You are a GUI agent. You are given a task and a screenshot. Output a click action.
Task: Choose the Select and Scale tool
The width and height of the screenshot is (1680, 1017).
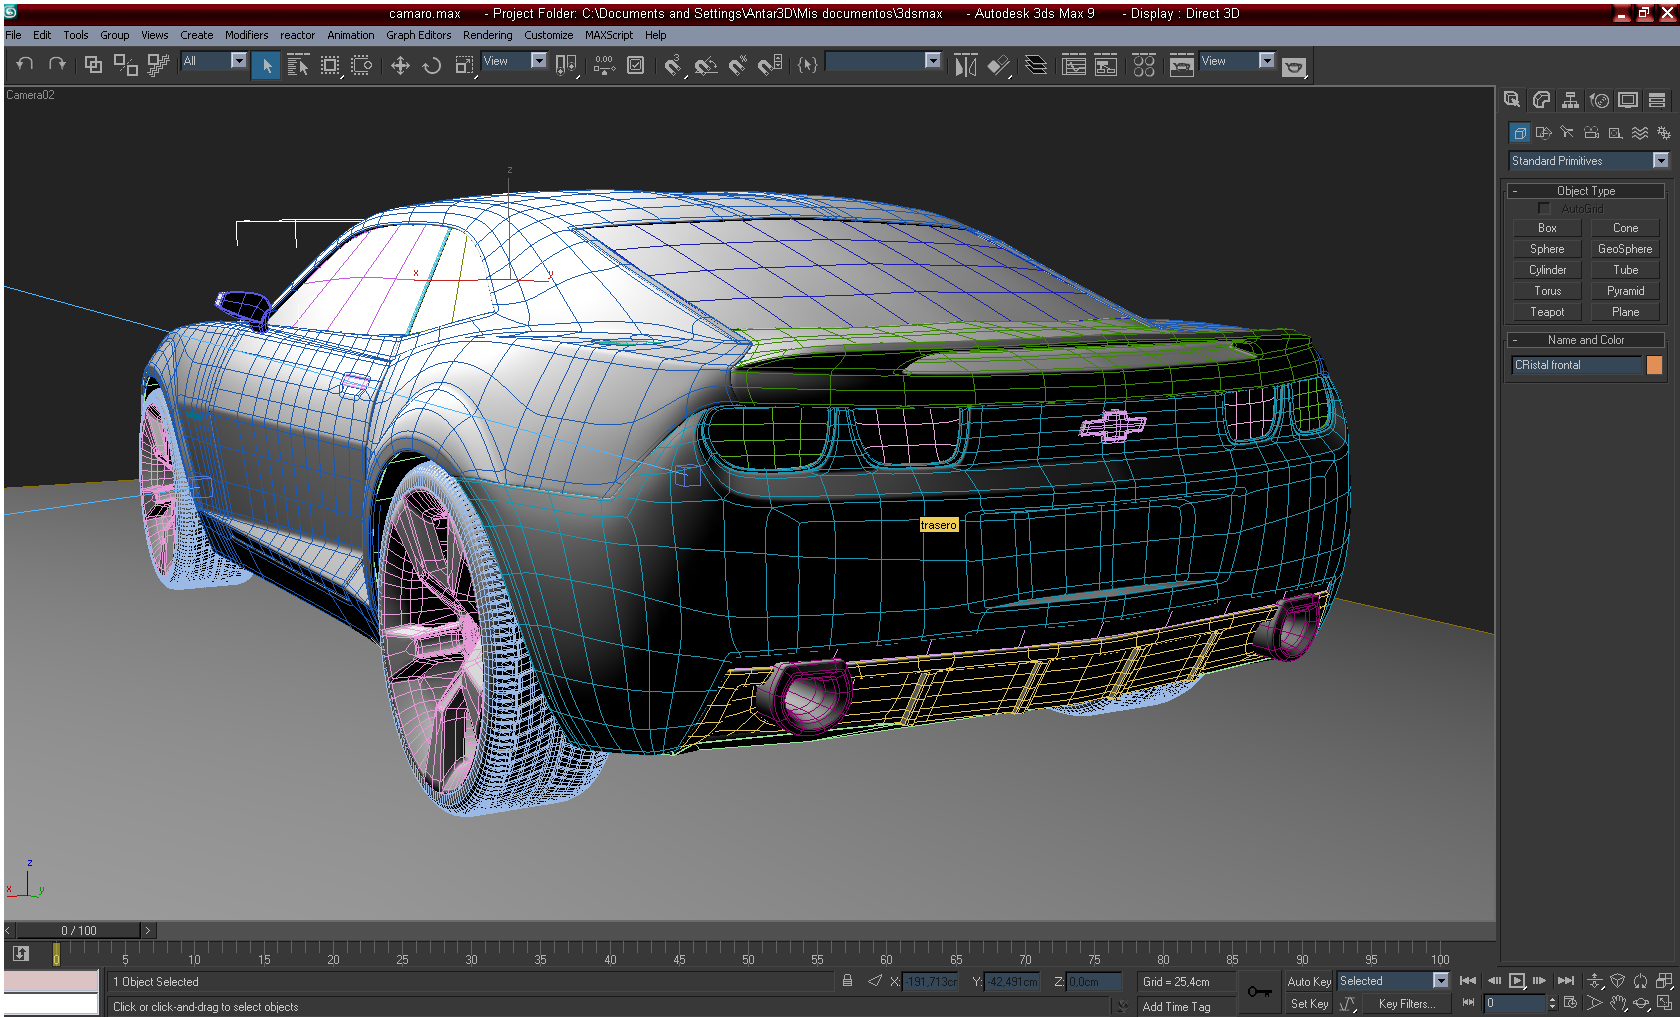[x=464, y=65]
